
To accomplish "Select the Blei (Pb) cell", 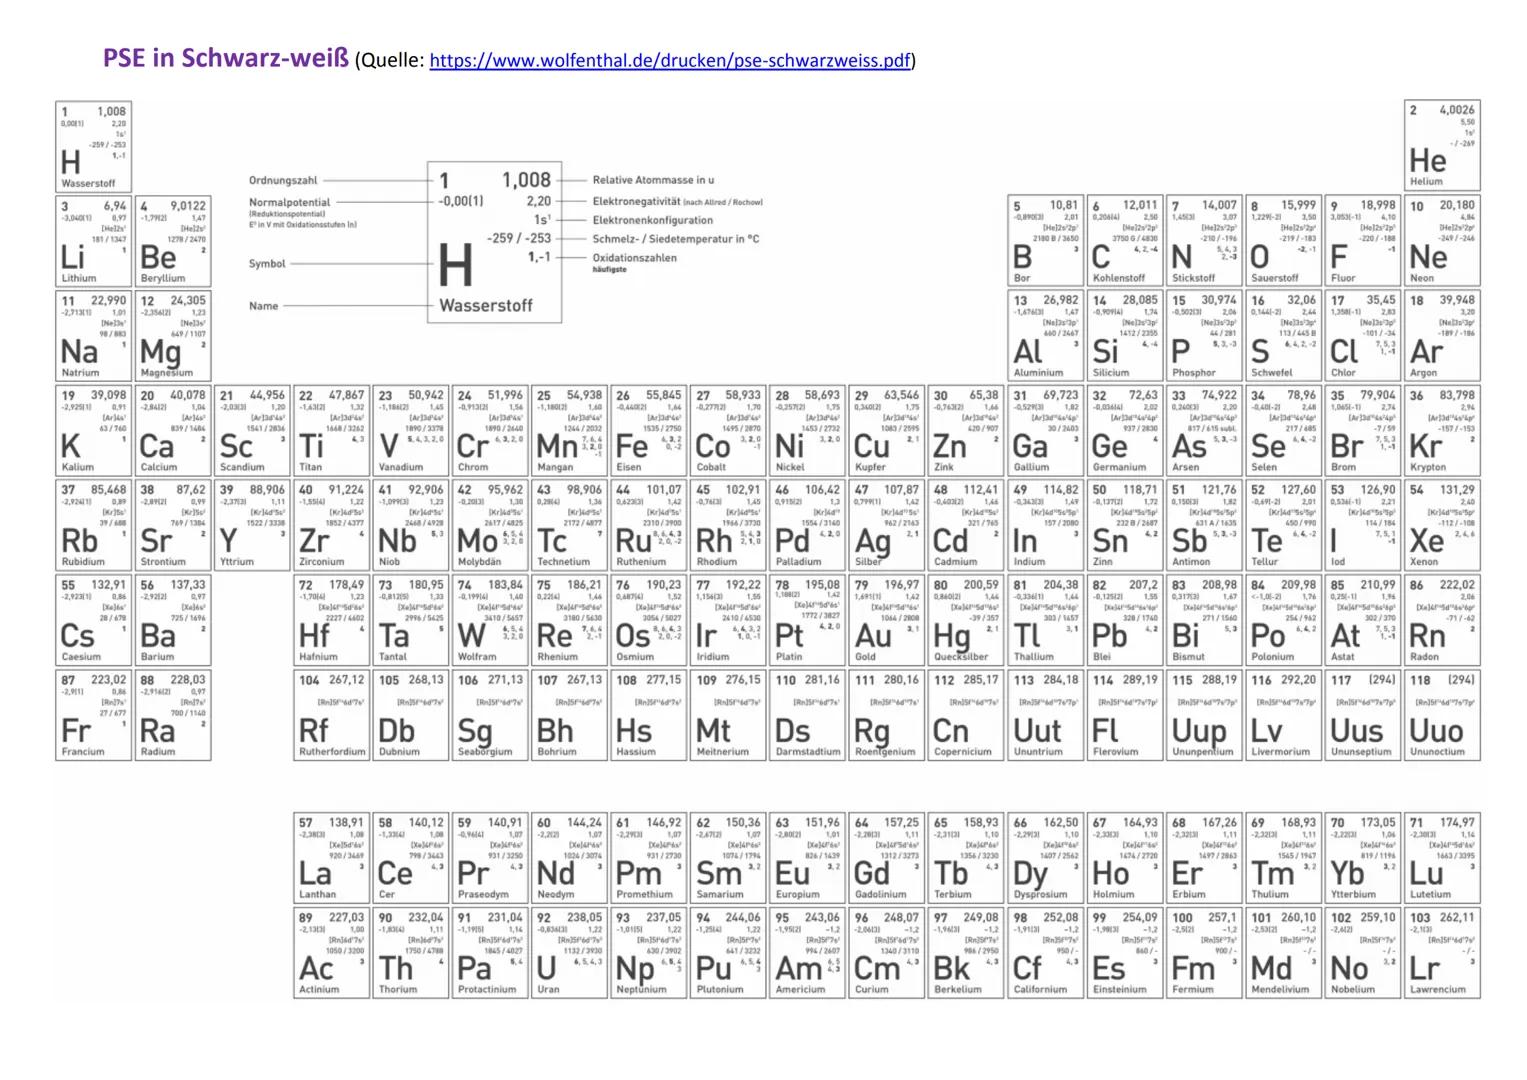I will (x=1125, y=621).
